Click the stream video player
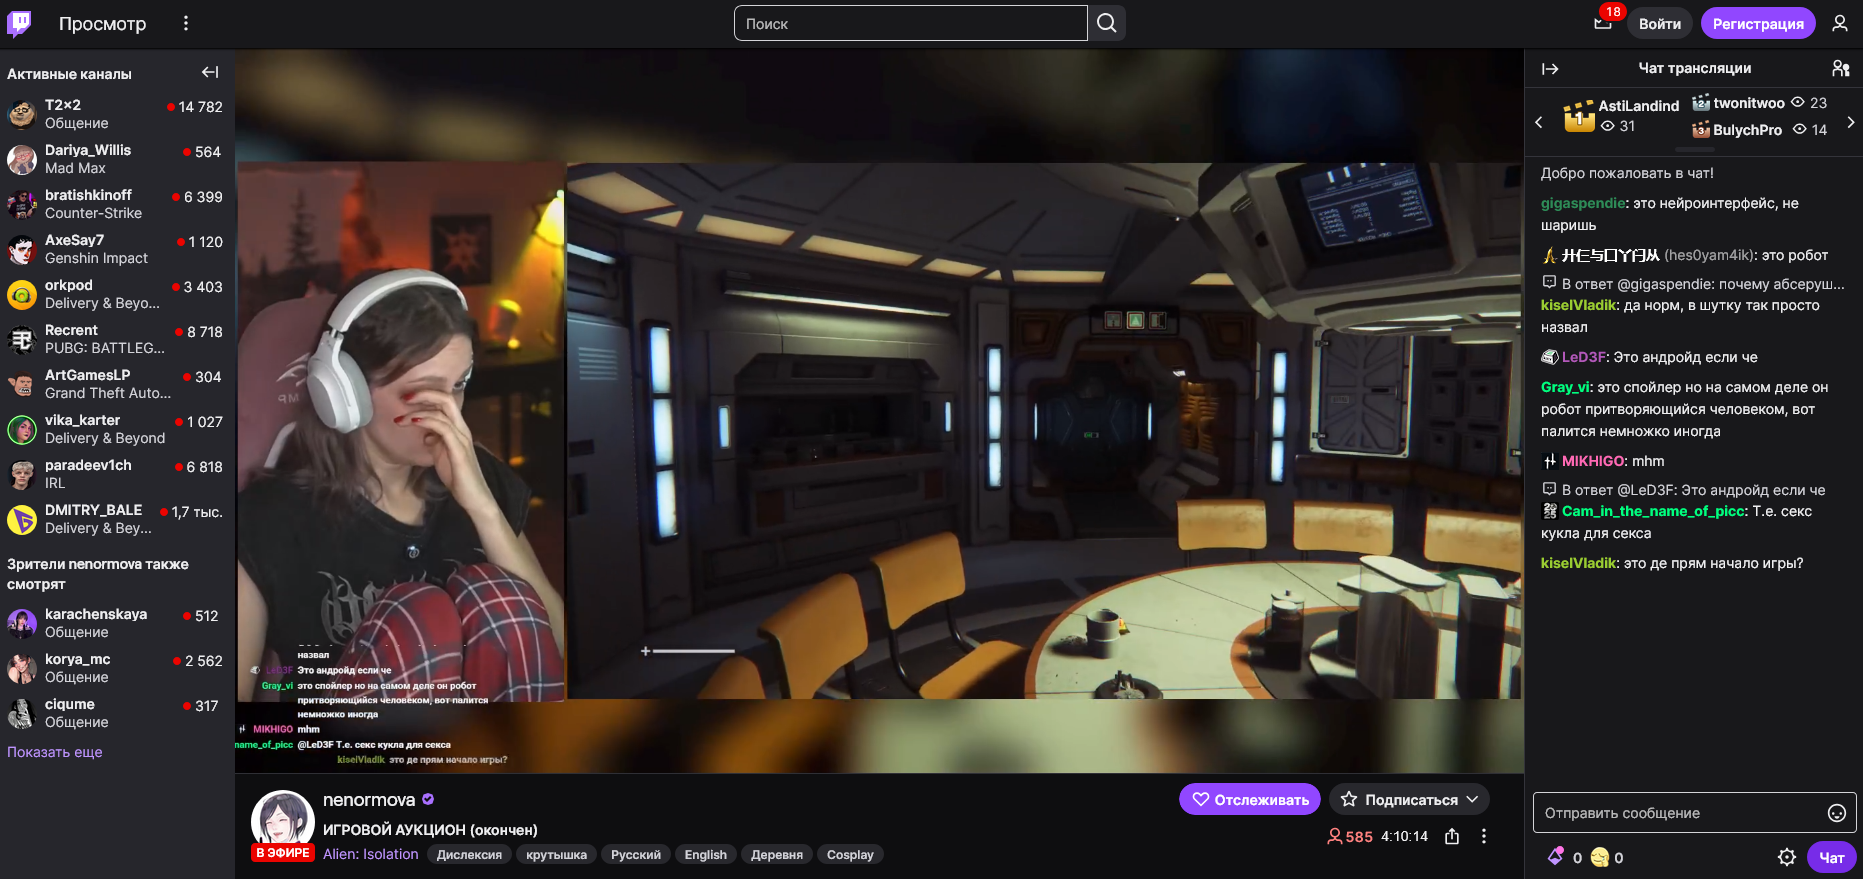 pyautogui.click(x=879, y=410)
